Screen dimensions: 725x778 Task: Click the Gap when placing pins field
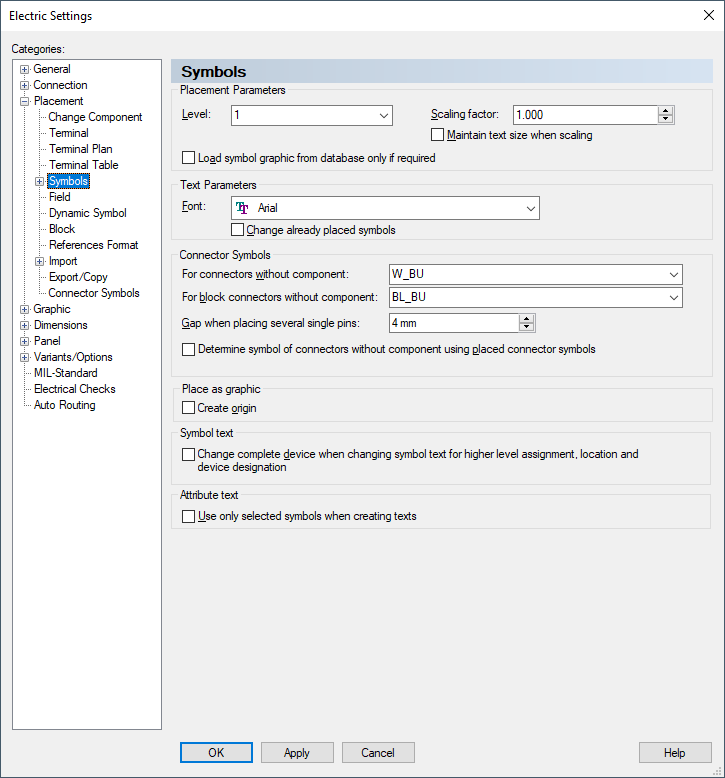click(453, 323)
